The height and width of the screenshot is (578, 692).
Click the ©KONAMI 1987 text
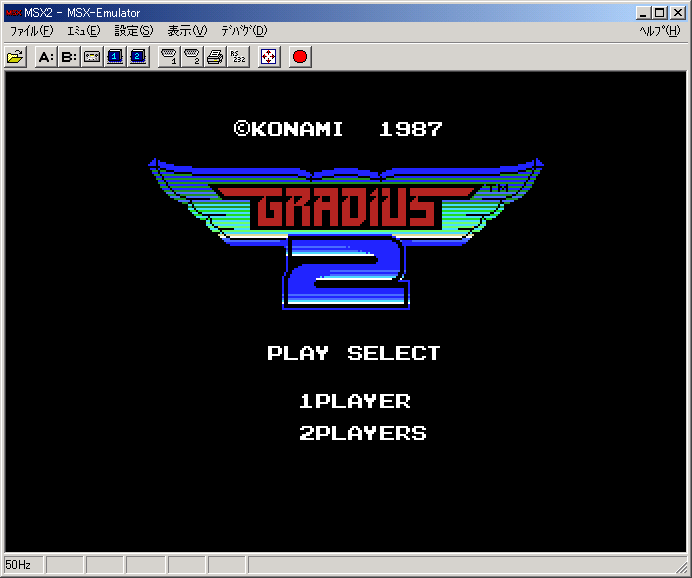338,129
